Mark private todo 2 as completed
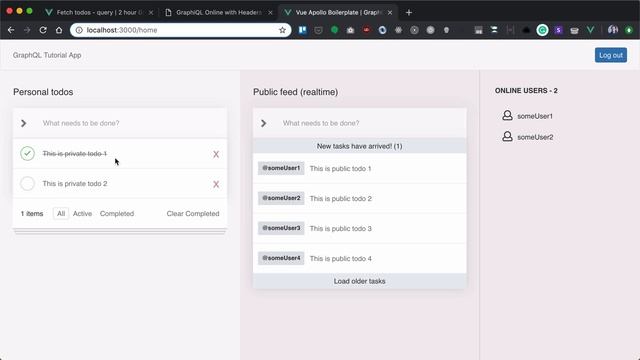Screen dimensions: 640x360 27,184
